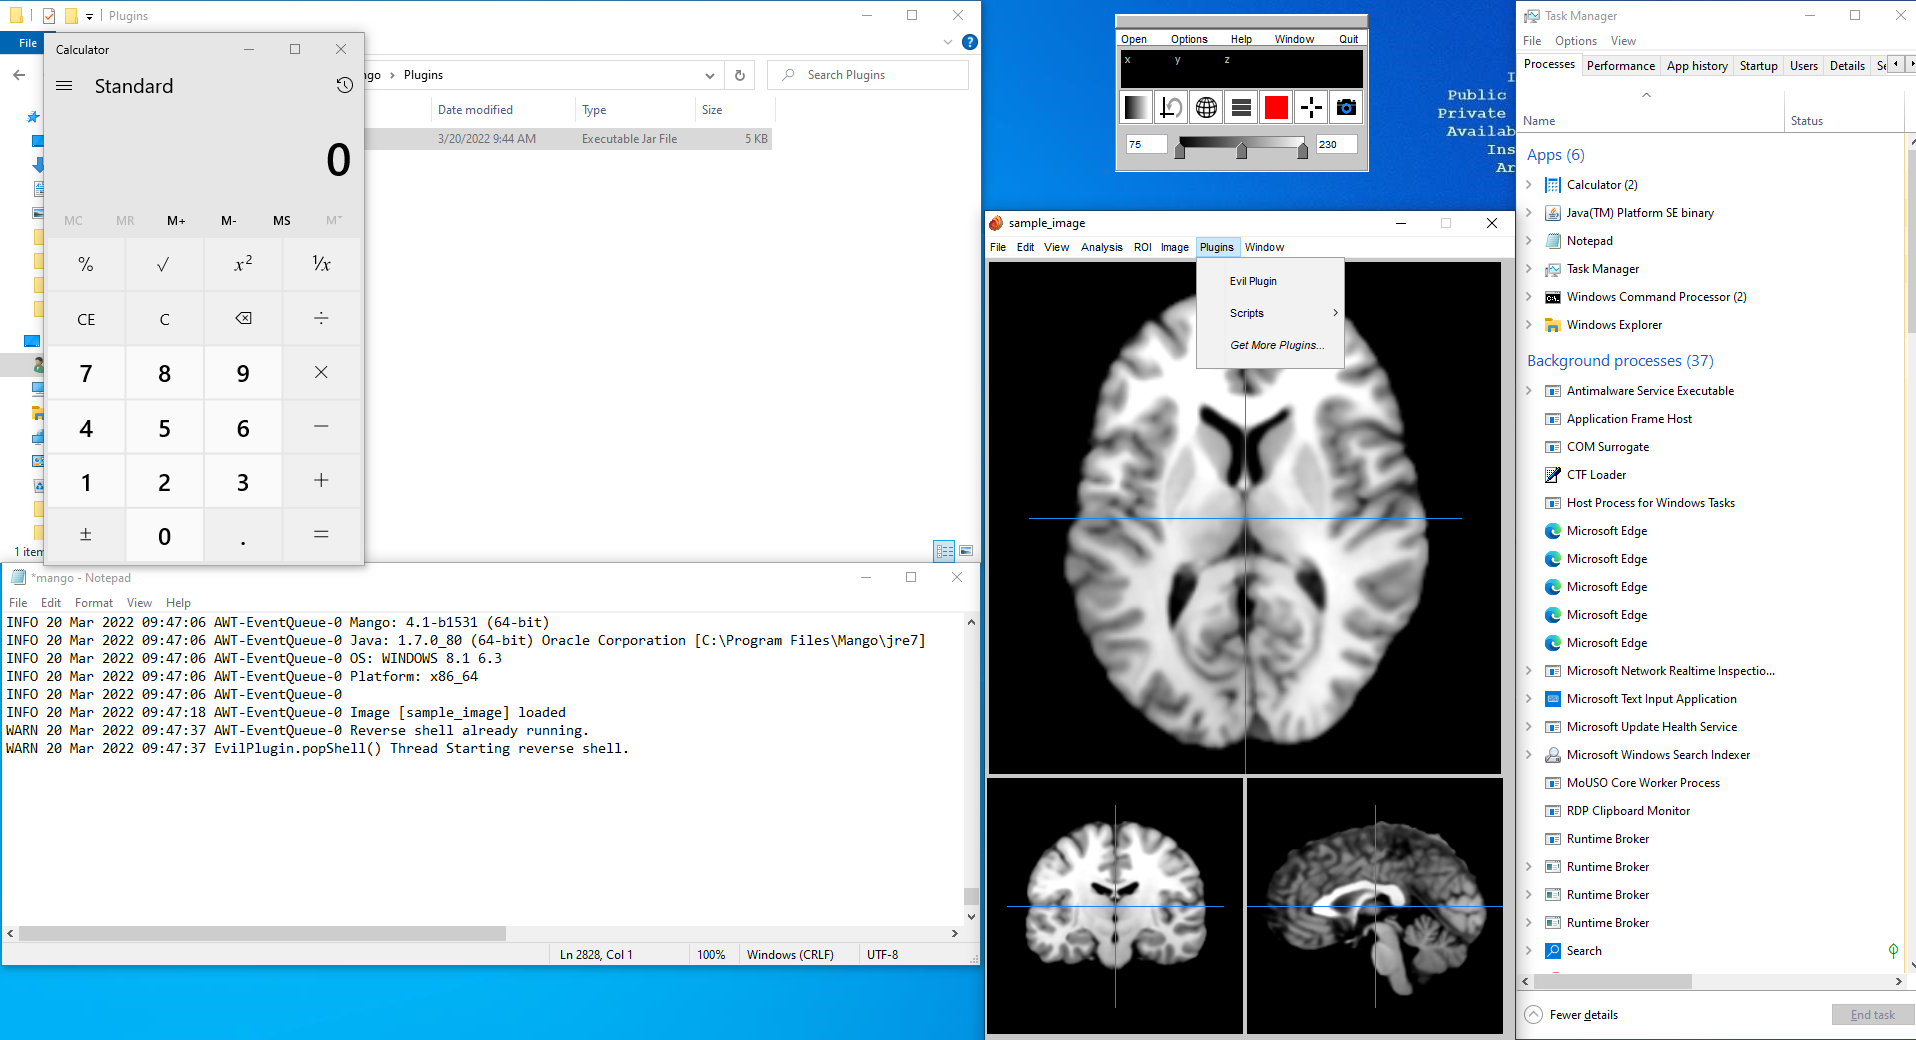Expand Windows Command Processor (2) group
Image resolution: width=1916 pixels, height=1040 pixels.
pyautogui.click(x=1529, y=297)
